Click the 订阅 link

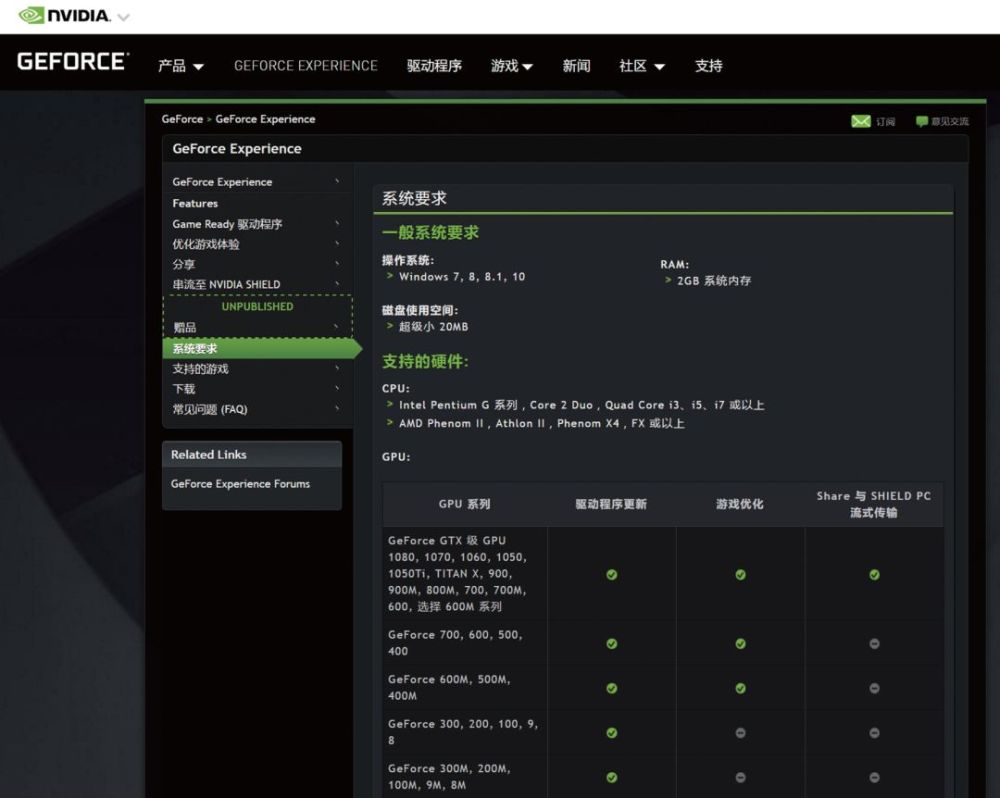coord(885,122)
